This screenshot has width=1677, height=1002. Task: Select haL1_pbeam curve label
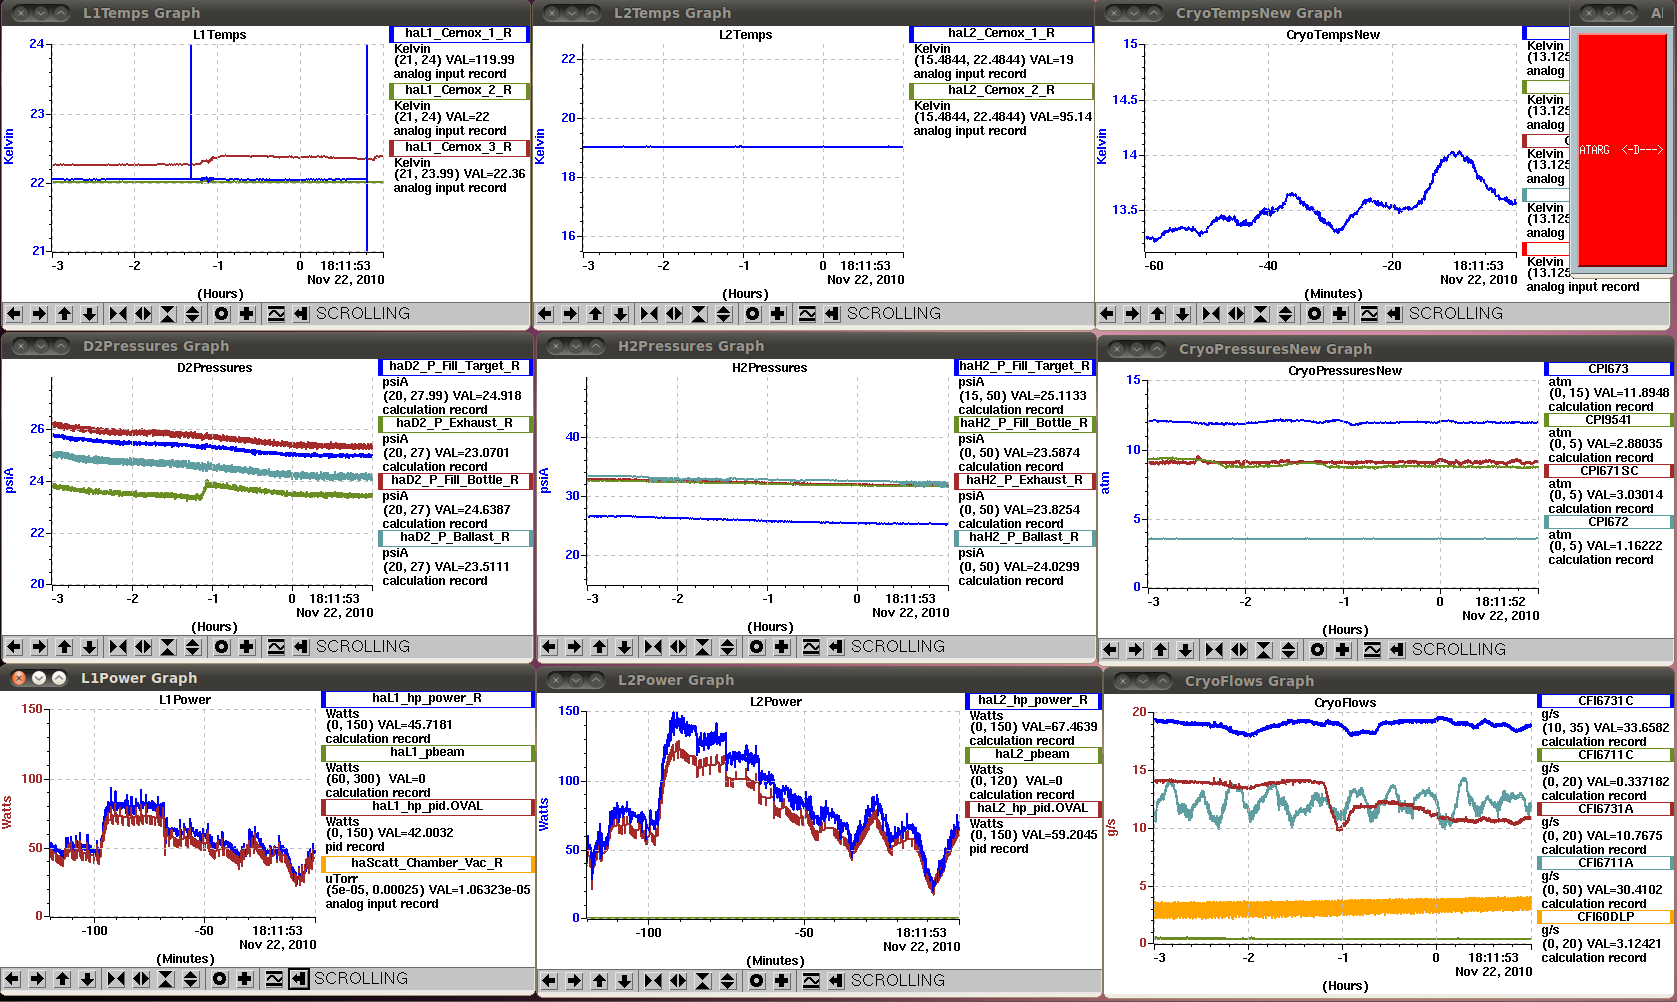click(427, 752)
